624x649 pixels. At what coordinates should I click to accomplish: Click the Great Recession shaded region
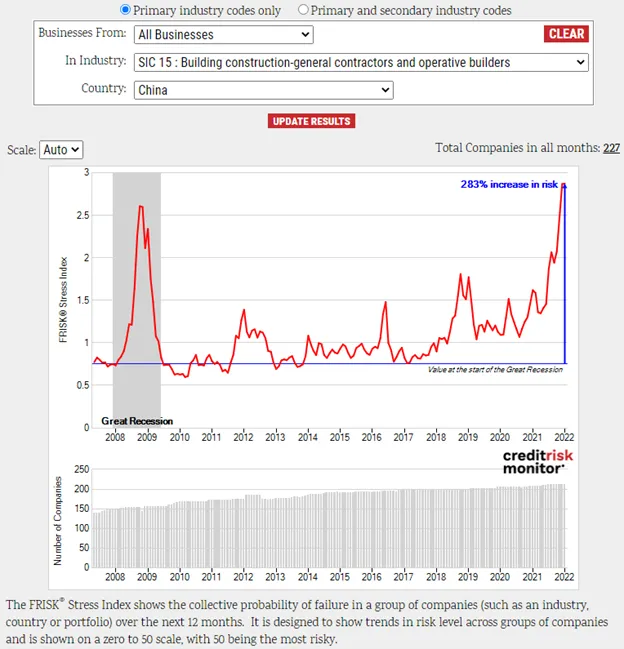[137, 300]
